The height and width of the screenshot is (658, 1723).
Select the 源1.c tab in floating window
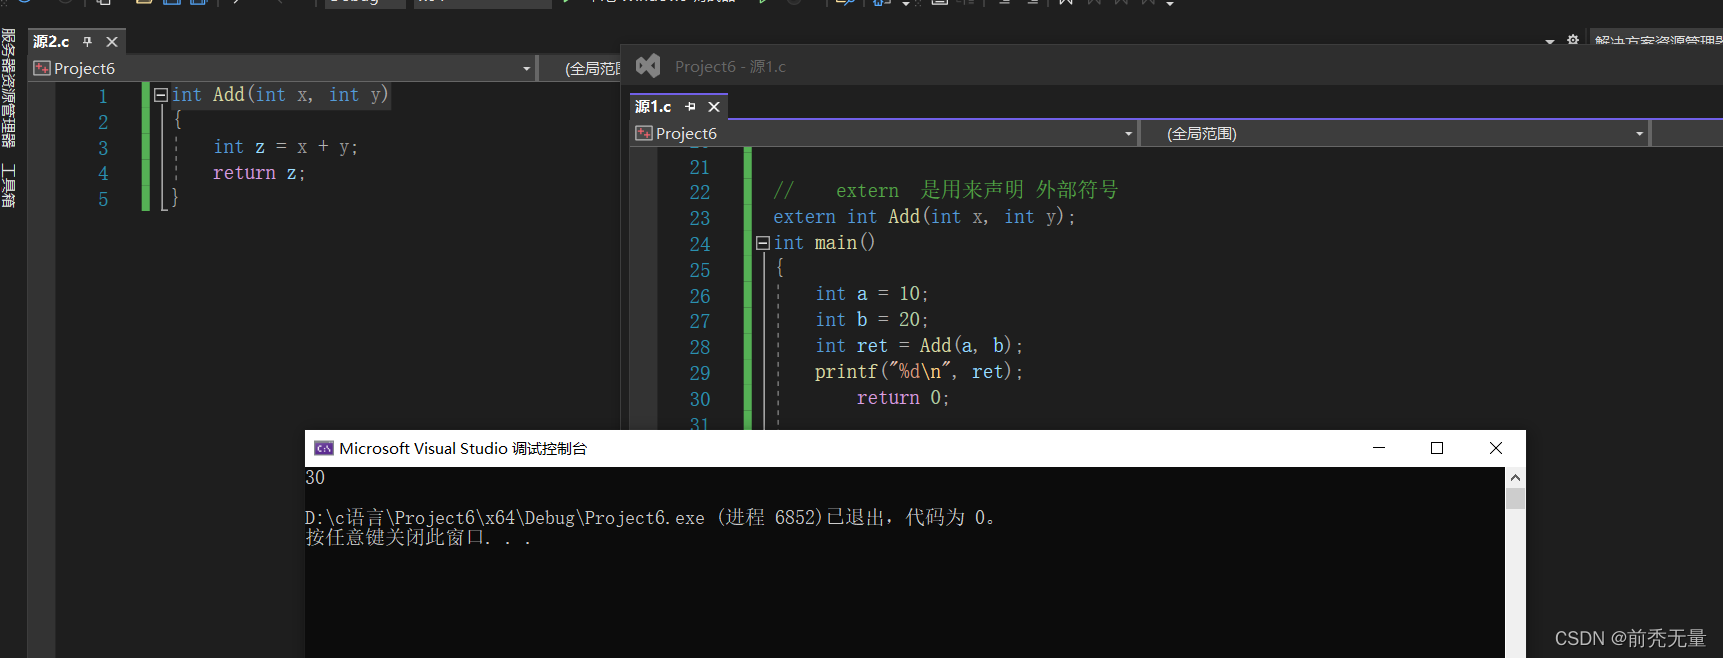pyautogui.click(x=653, y=107)
